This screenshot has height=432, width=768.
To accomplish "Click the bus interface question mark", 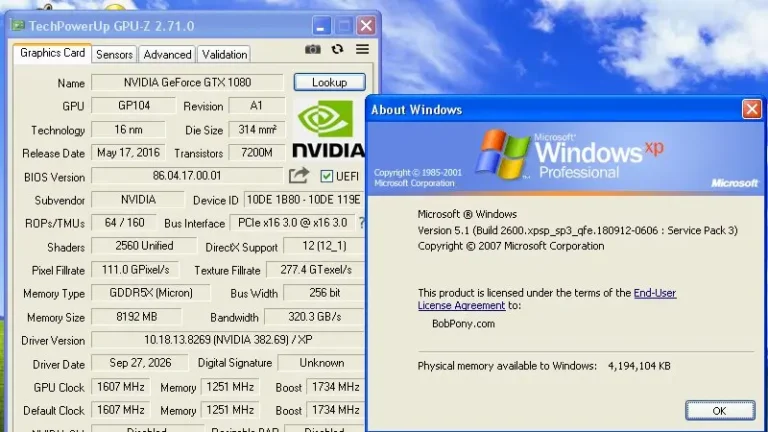I will pyautogui.click(x=361, y=223).
